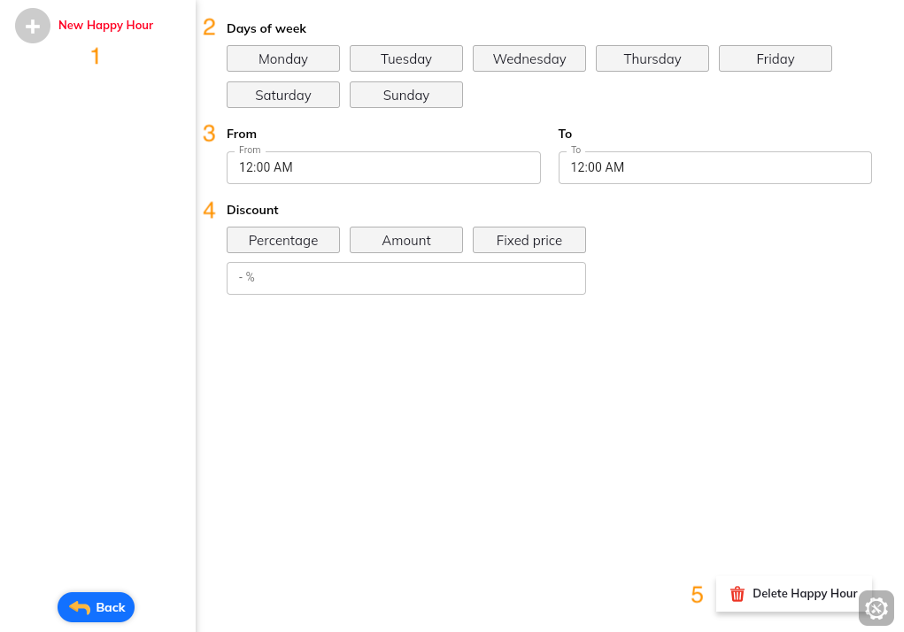Toggle the Saturday day button
Image resolution: width=904 pixels, height=632 pixels.
pyautogui.click(x=283, y=95)
